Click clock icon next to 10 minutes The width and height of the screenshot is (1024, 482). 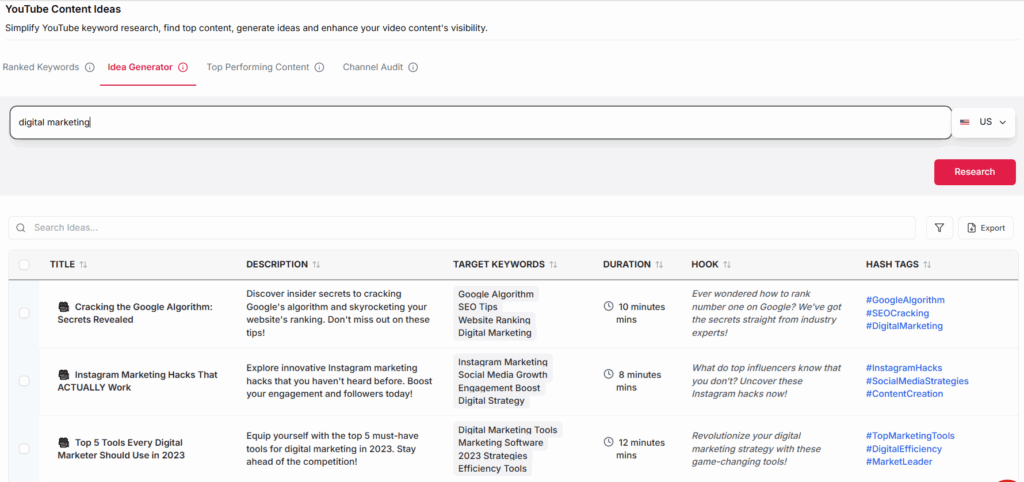pos(609,306)
